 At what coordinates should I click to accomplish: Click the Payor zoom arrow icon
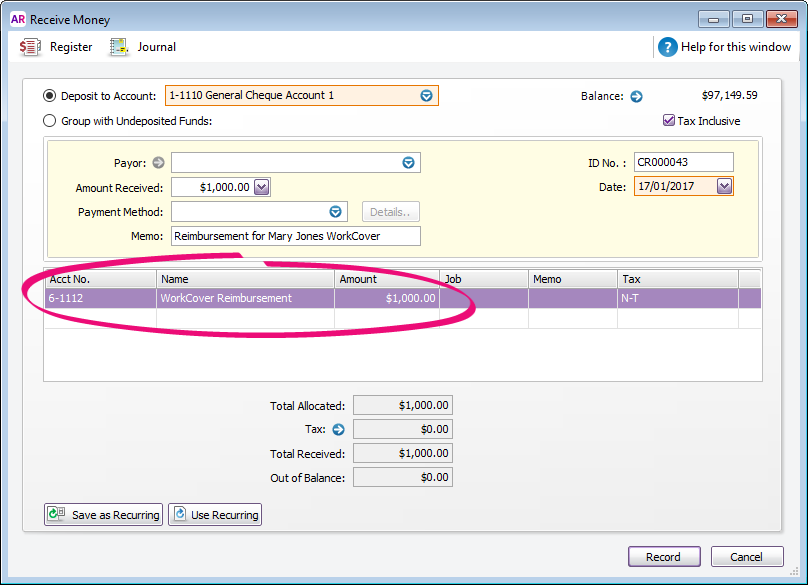[158, 163]
